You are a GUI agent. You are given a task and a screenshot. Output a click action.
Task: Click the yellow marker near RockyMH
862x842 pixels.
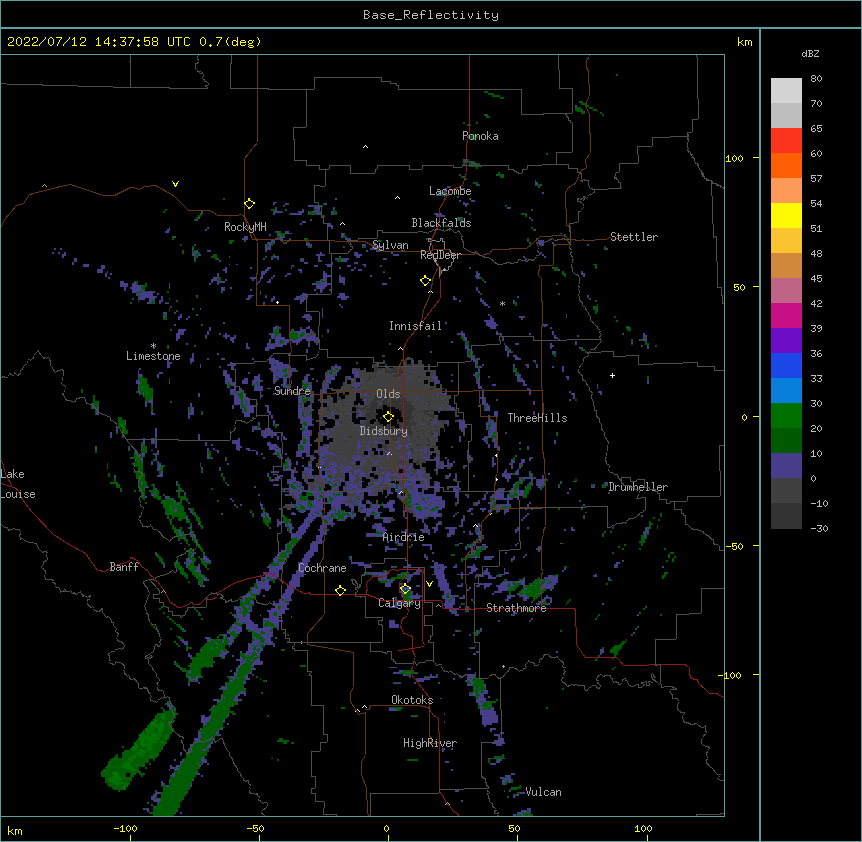click(249, 204)
